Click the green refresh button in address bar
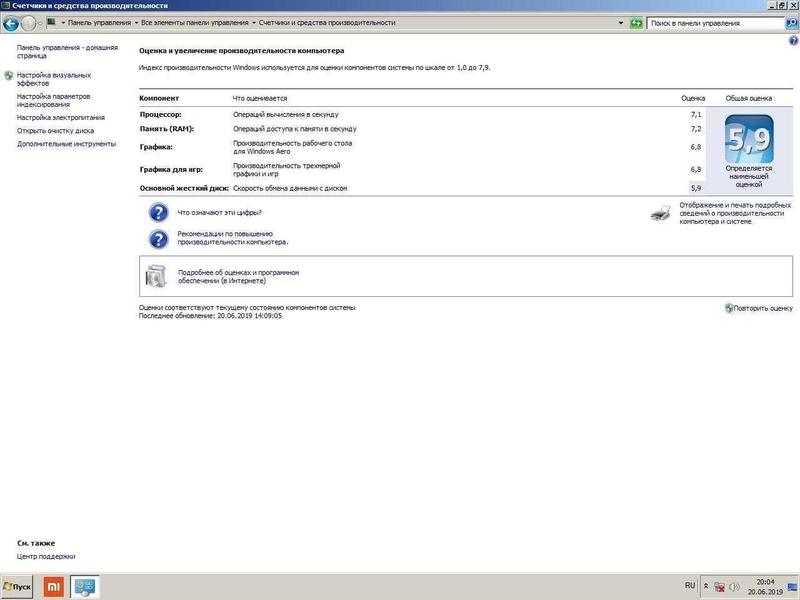The width and height of the screenshot is (800, 600). [x=636, y=23]
